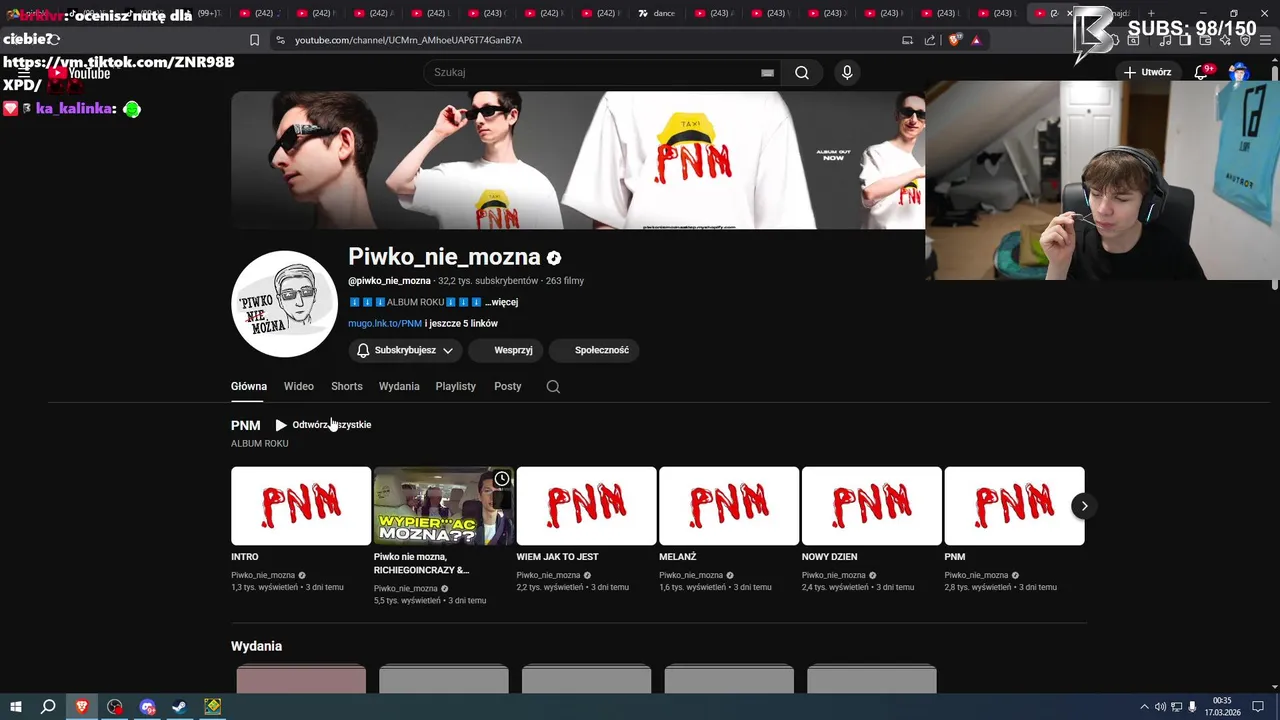This screenshot has width=1280, height=720.
Task: Open the account avatar menu
Action: point(1239,72)
